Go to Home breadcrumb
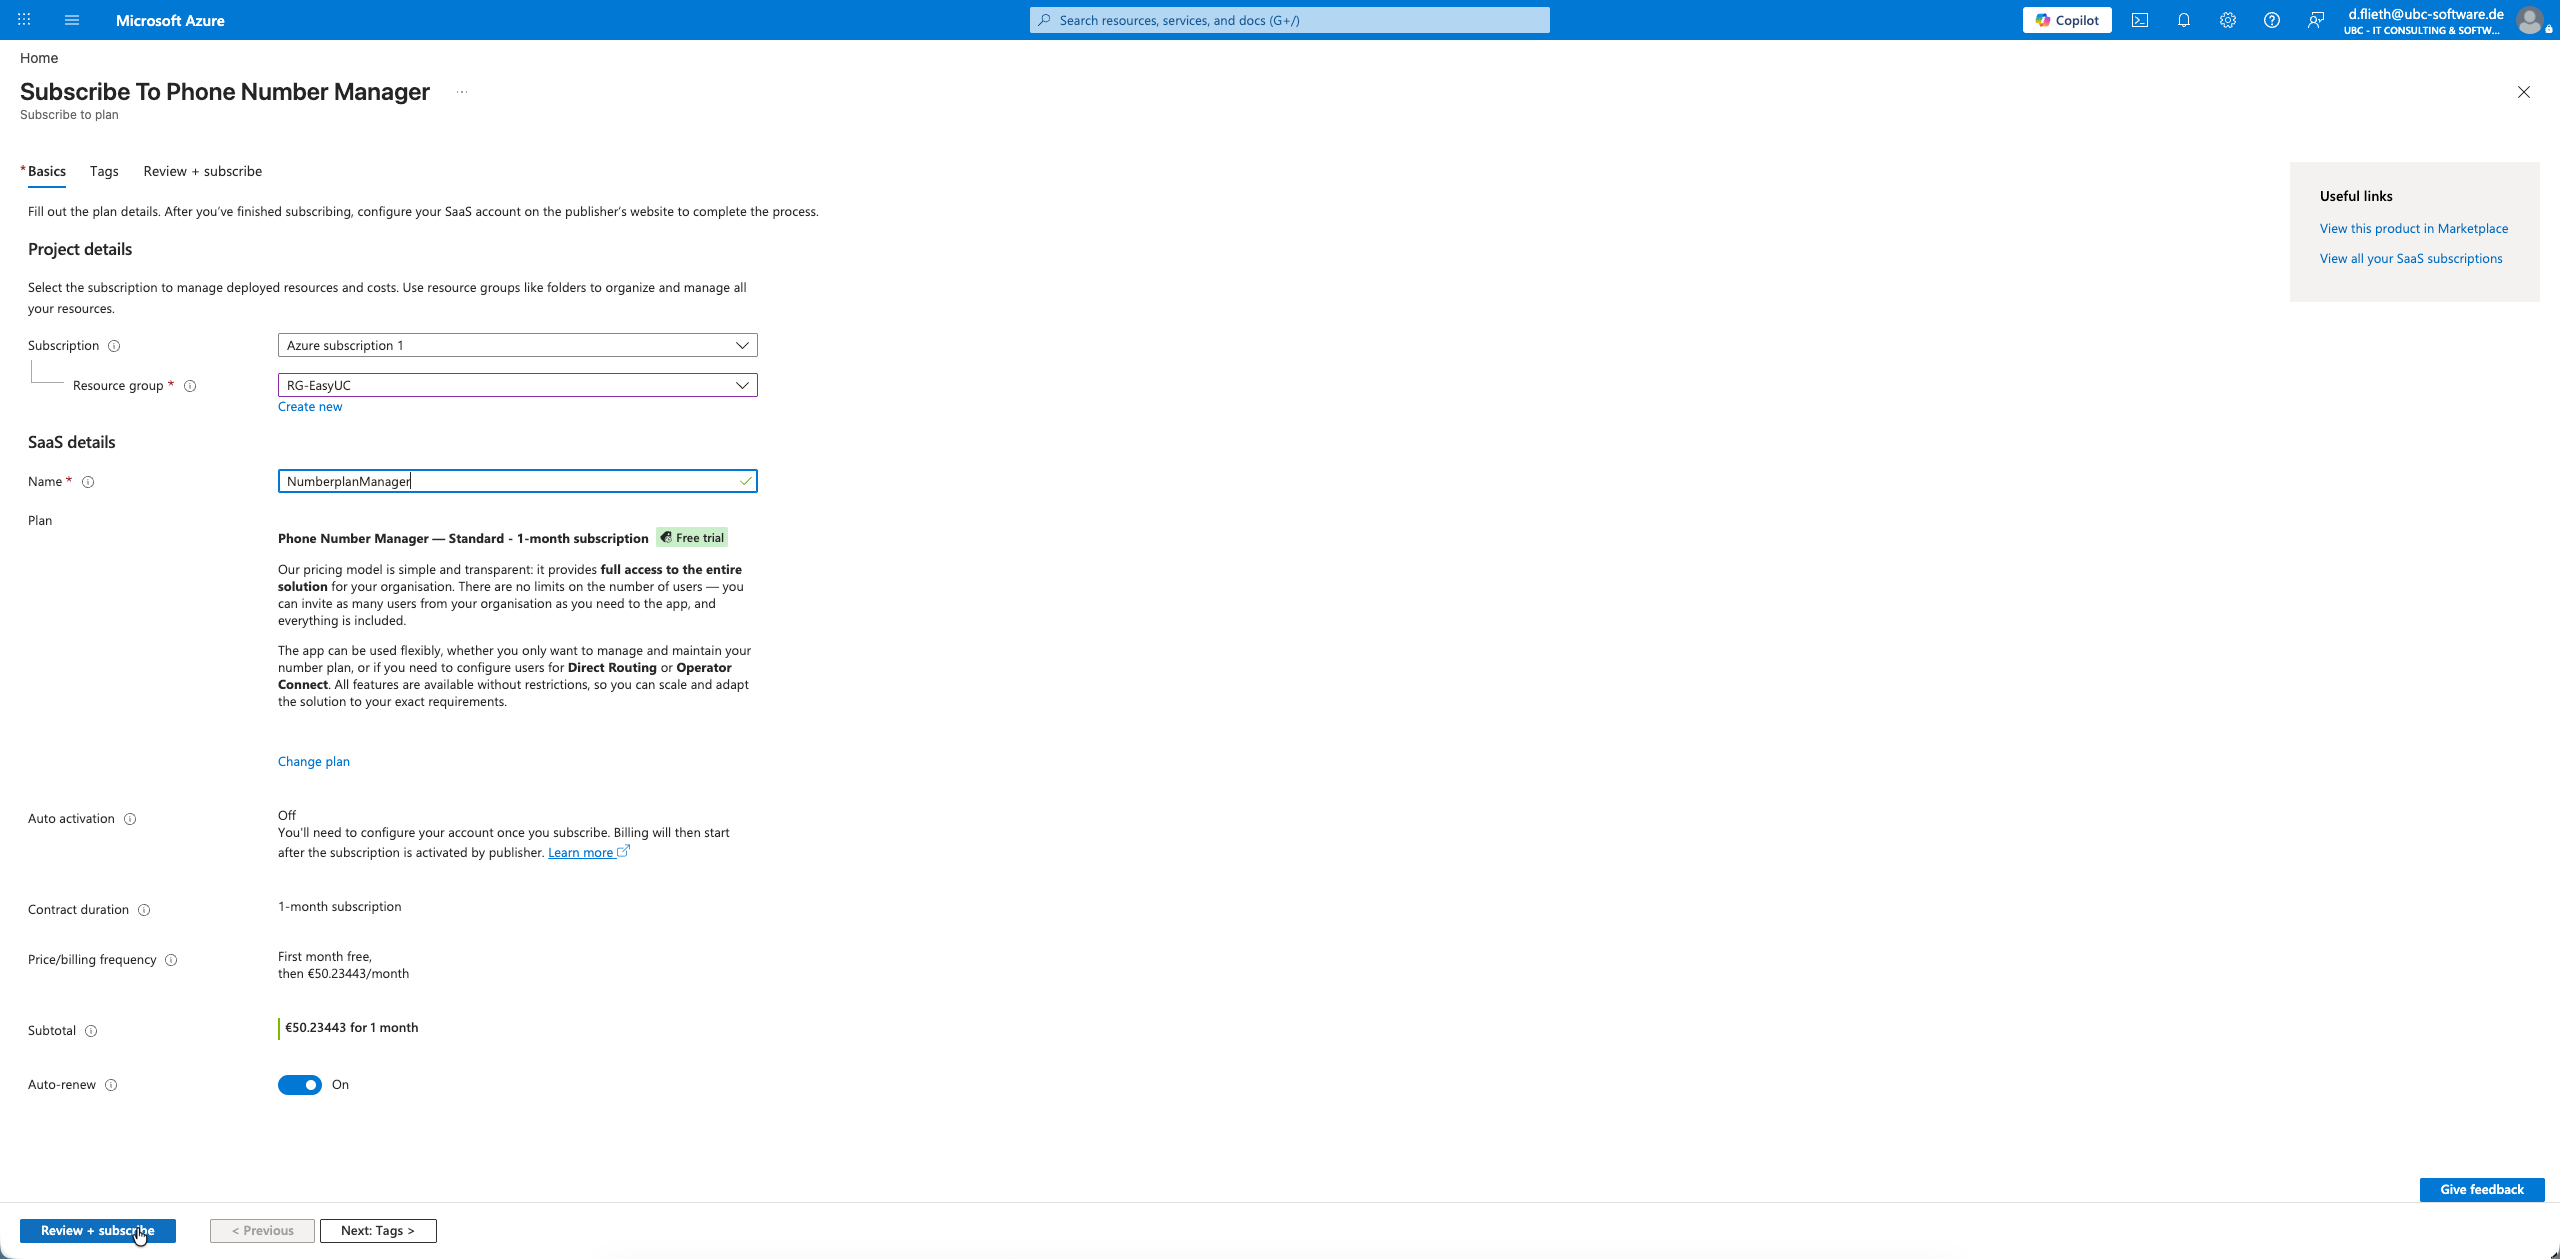Image resolution: width=2560 pixels, height=1259 pixels. coord(39,58)
